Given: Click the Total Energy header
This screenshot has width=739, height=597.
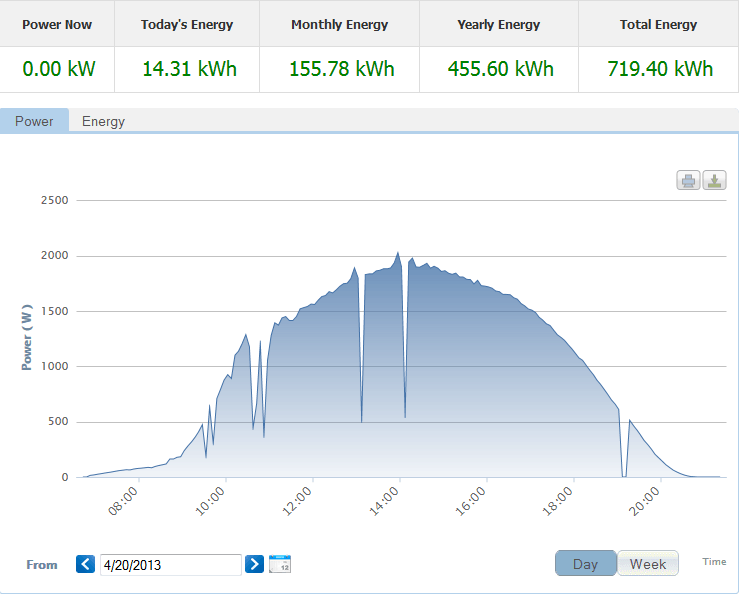Looking at the screenshot, I should 658,25.
